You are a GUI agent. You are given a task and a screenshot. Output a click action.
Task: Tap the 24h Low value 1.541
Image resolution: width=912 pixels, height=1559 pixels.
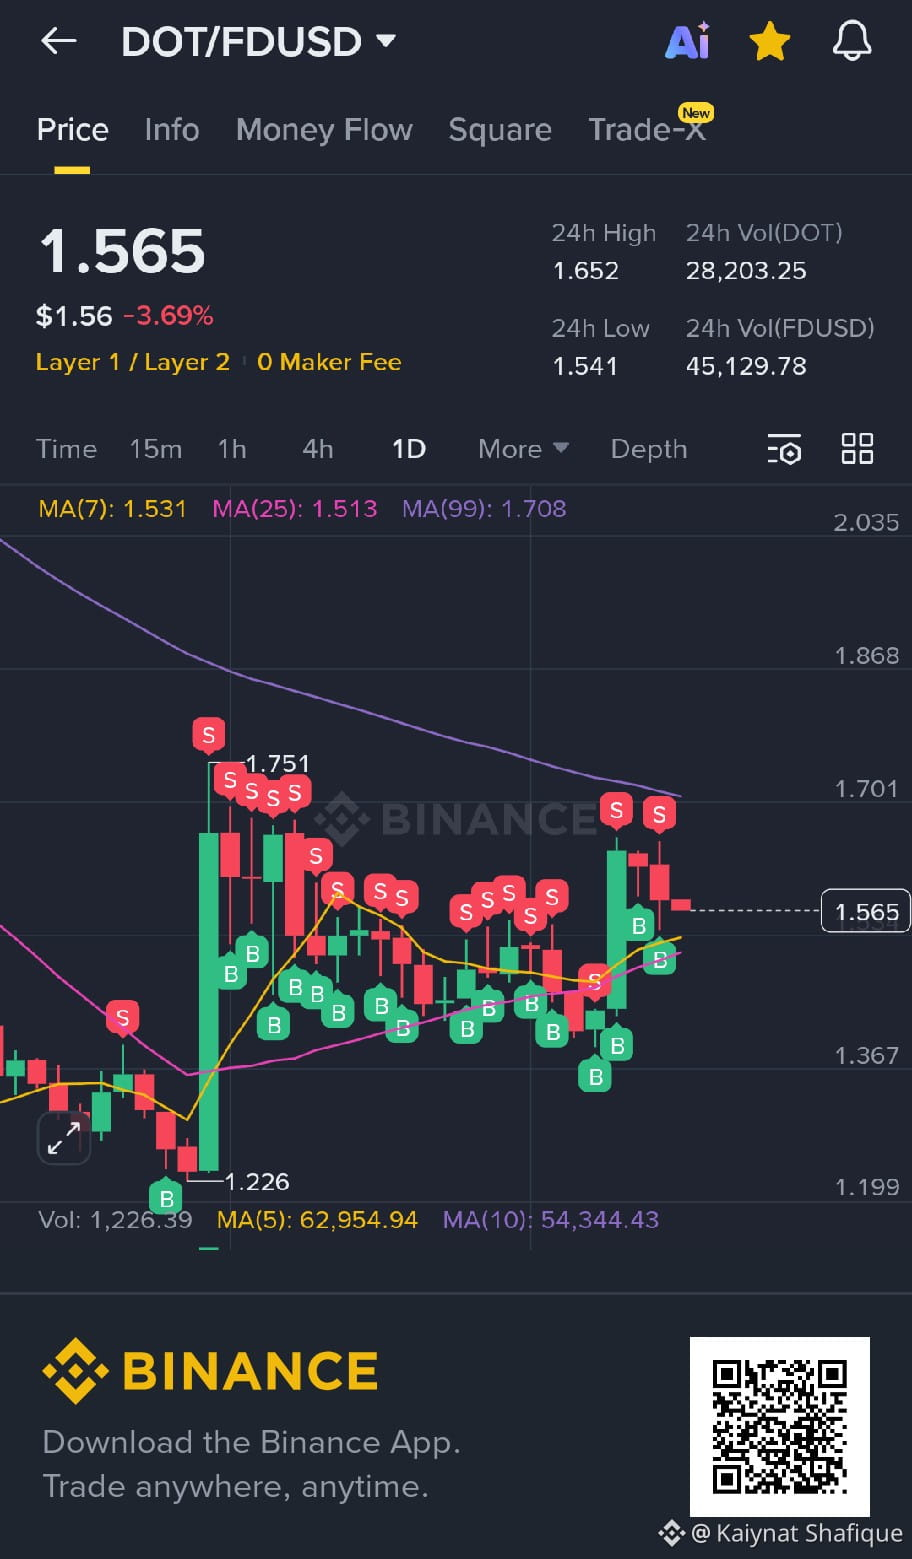point(585,365)
